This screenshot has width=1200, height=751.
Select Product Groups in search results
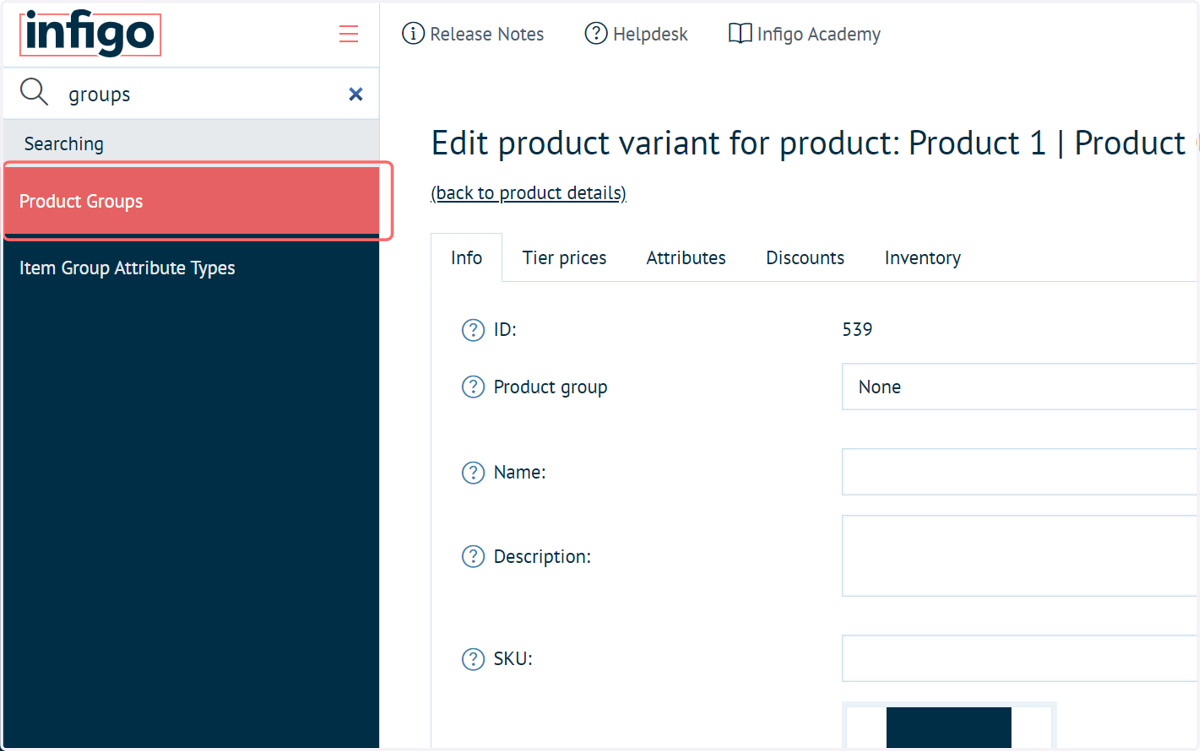190,201
